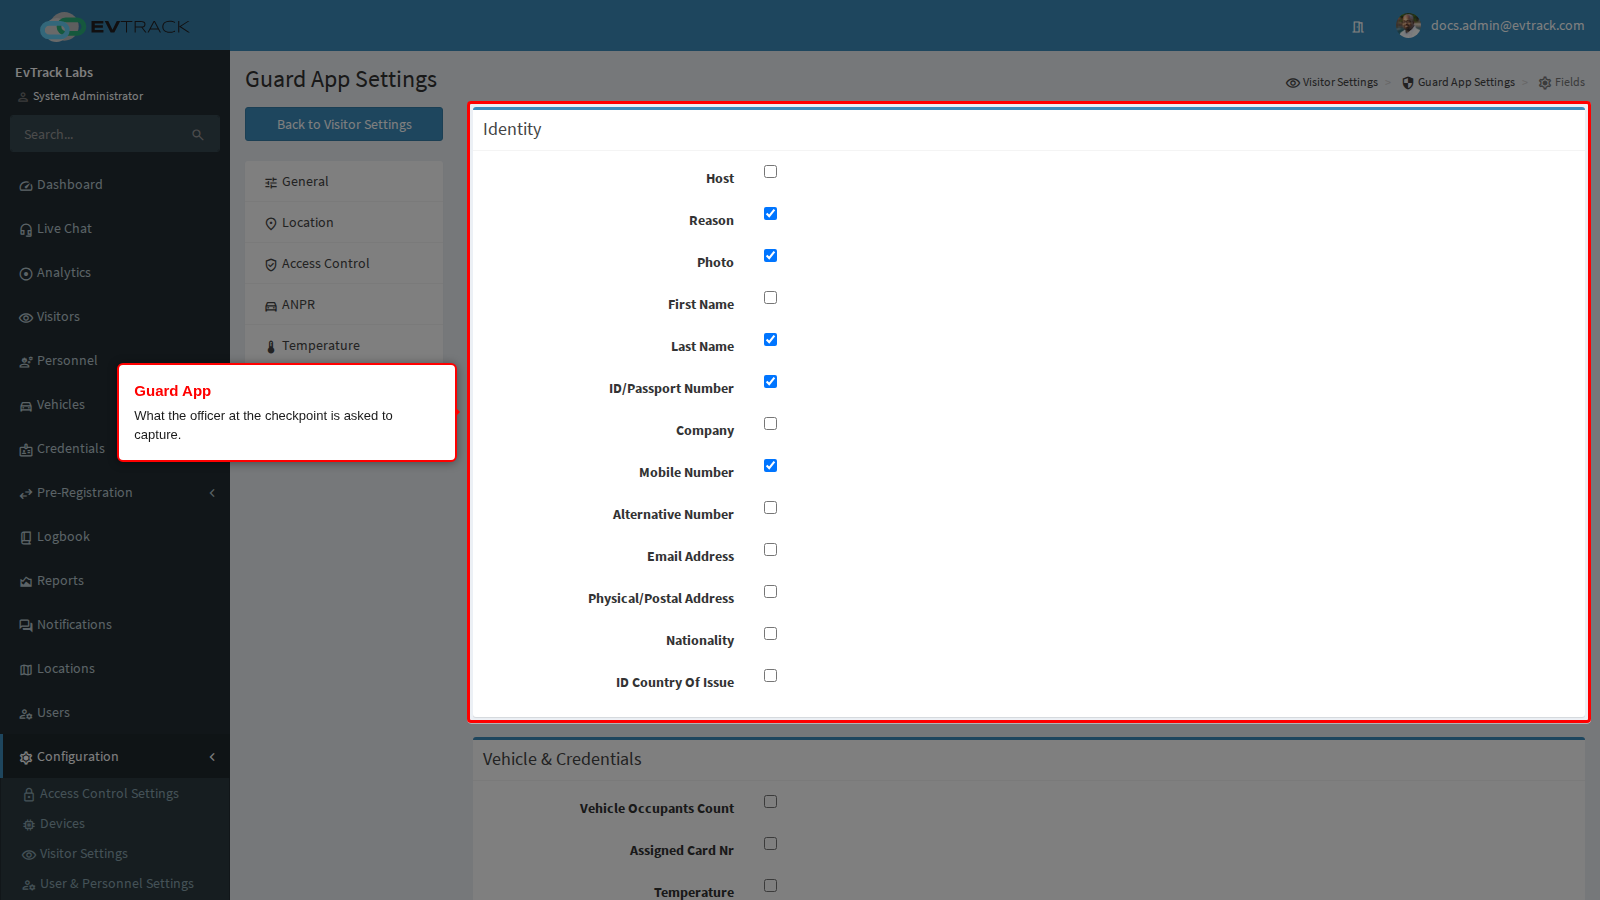Click the Locations map icon
This screenshot has height=900, width=1600.
click(x=26, y=670)
